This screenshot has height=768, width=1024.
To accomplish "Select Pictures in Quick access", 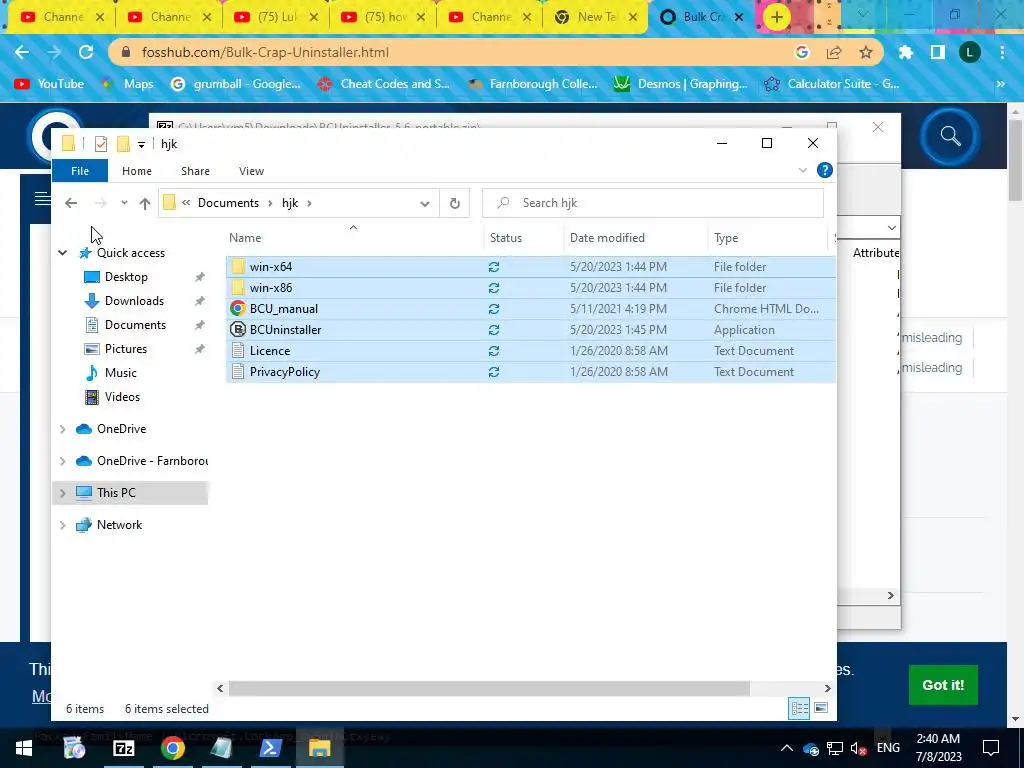I will pos(125,349).
